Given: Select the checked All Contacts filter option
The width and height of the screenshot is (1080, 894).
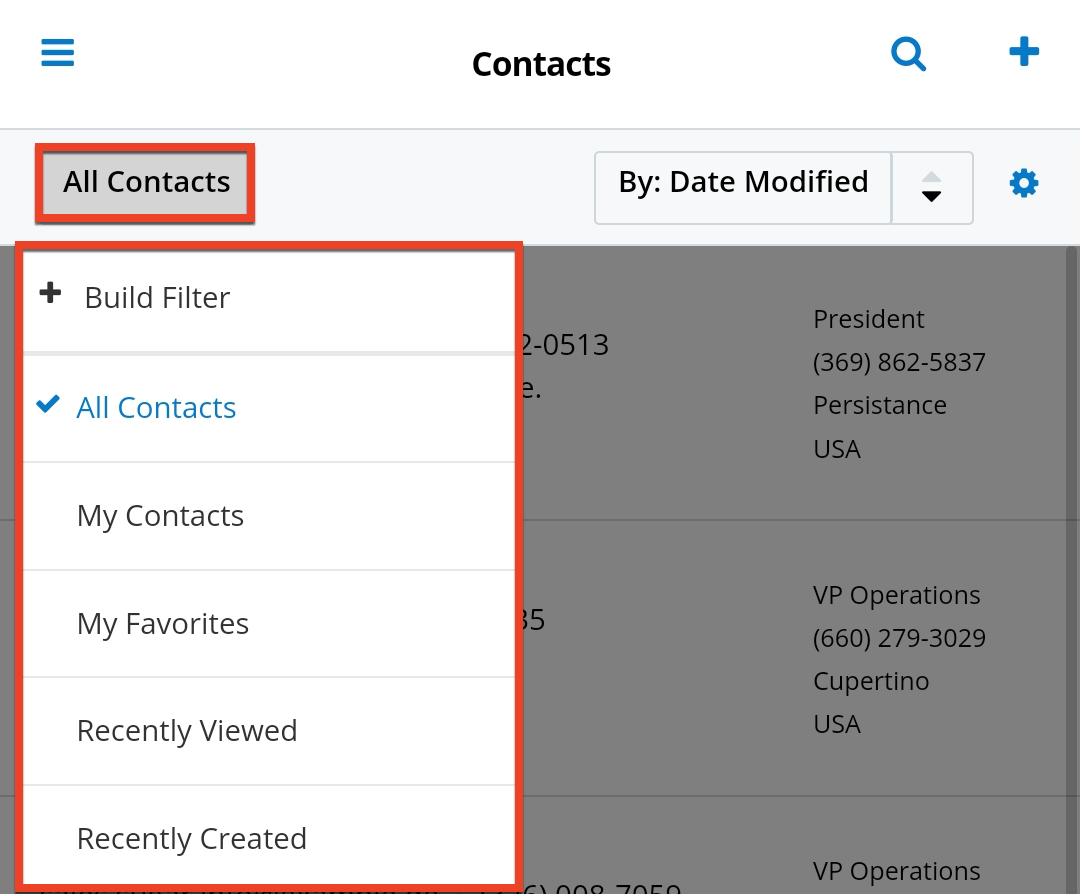Looking at the screenshot, I should point(156,408).
